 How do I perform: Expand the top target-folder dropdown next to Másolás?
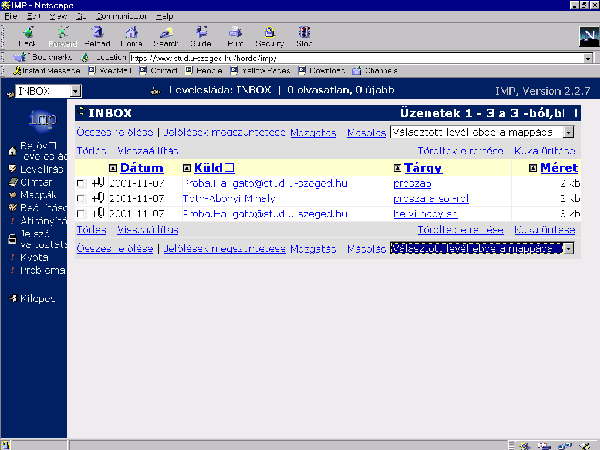click(569, 132)
